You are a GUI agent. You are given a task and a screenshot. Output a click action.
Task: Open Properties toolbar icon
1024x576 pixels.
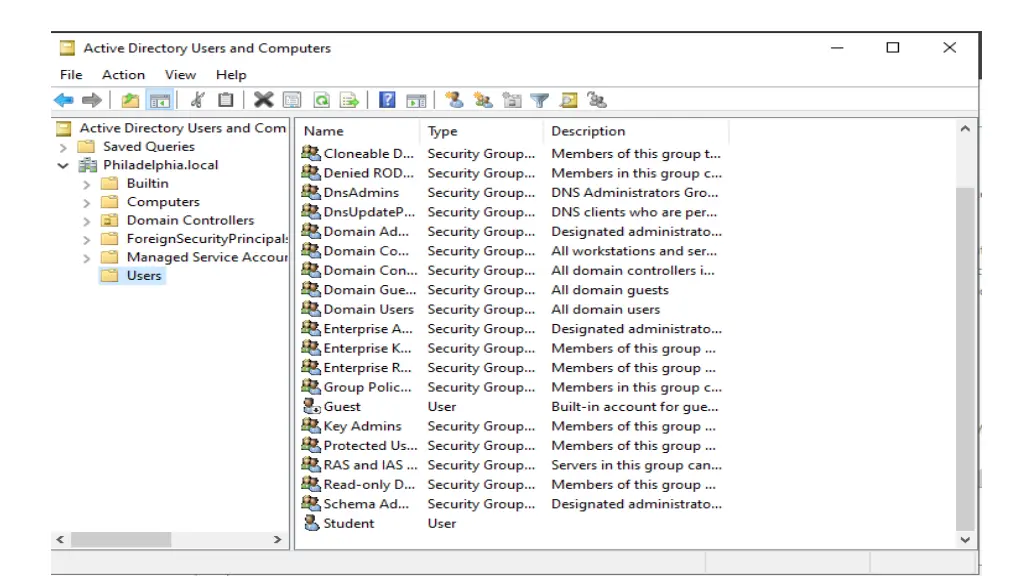point(292,100)
